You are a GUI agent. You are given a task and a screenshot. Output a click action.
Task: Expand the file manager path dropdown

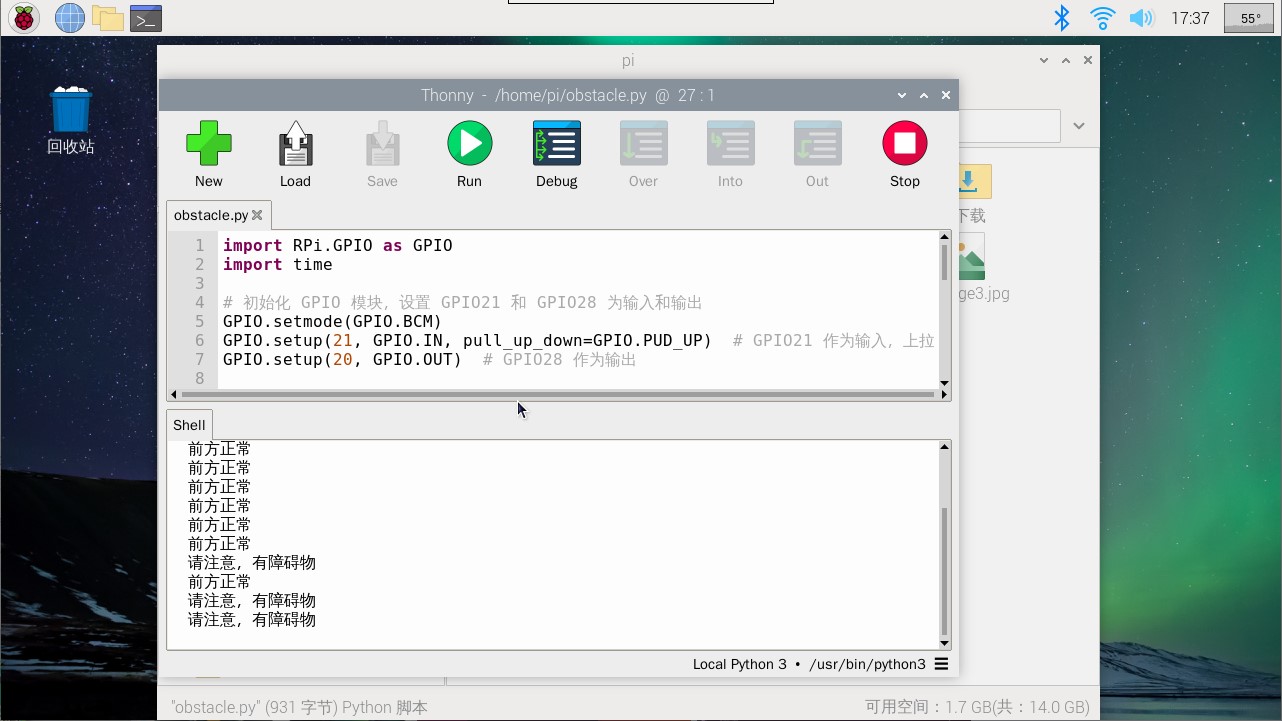(x=1079, y=126)
